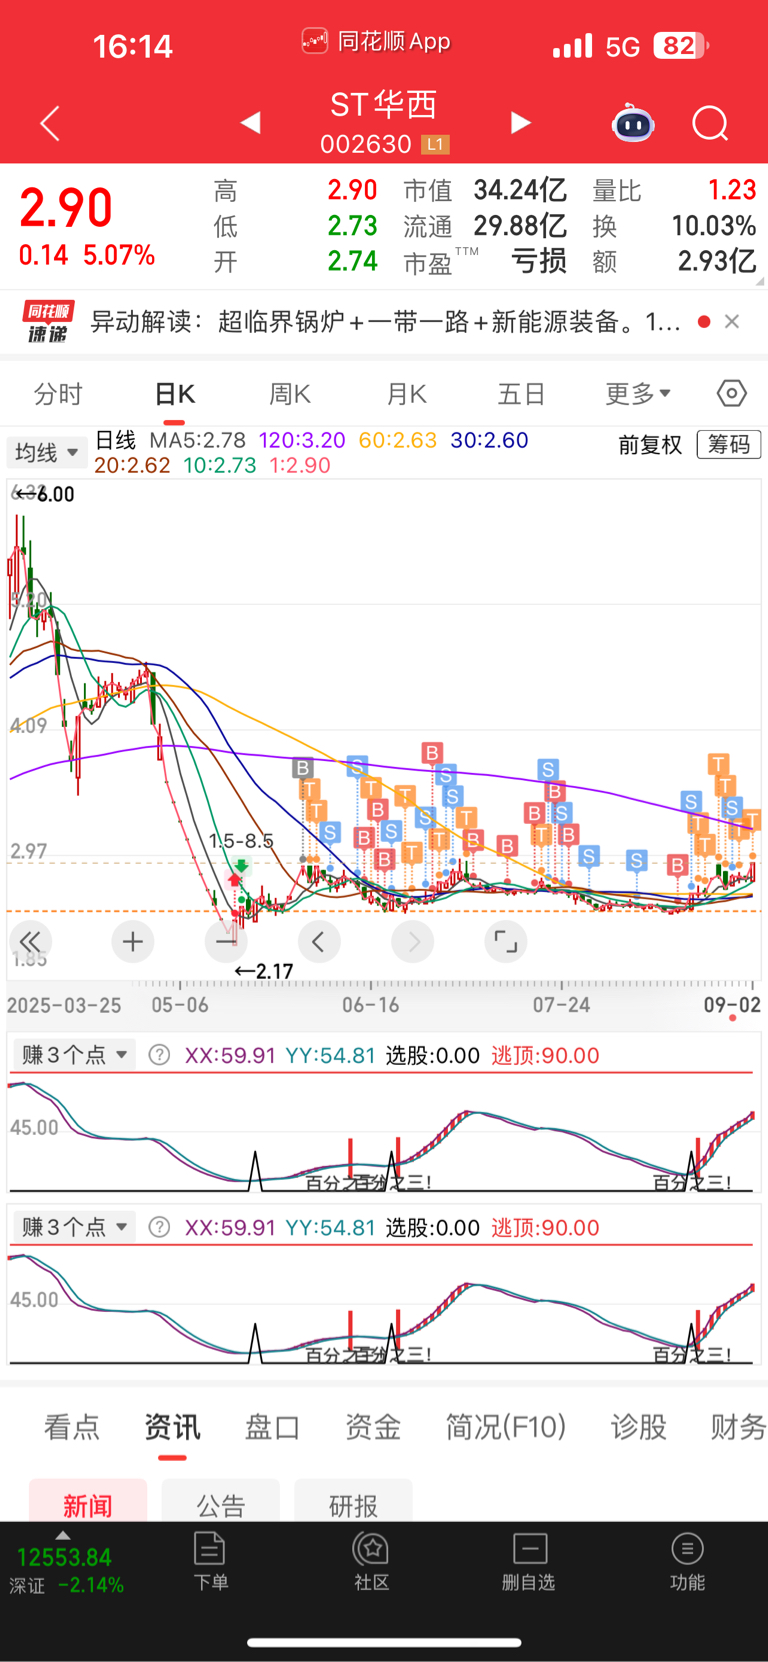Jump chart to earliest with double-left arrows

31,941
